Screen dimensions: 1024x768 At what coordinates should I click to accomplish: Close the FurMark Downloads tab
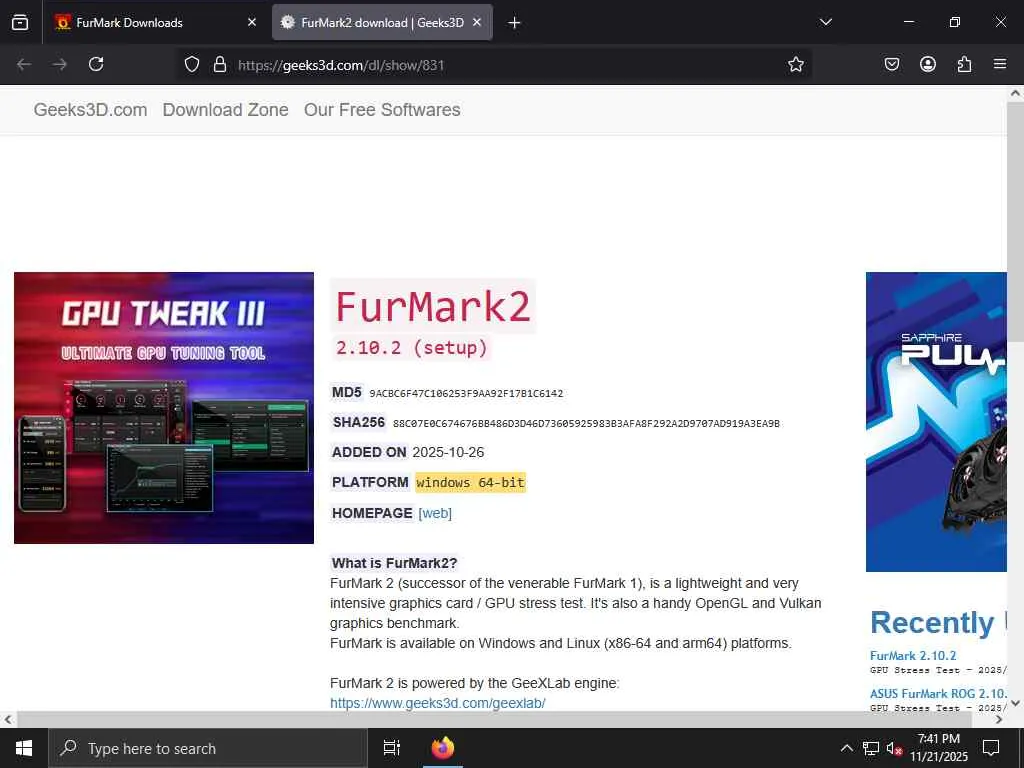click(x=252, y=23)
